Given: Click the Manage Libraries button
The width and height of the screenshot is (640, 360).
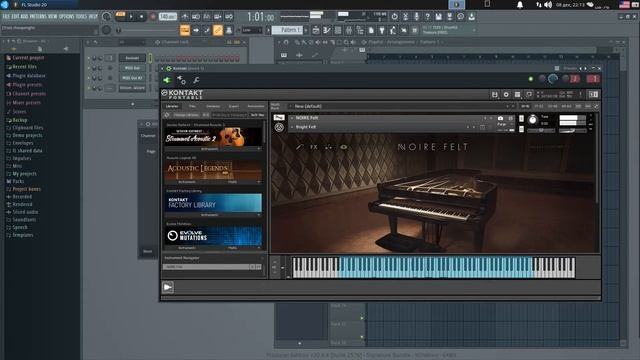Looking at the screenshot, I should click(186, 115).
